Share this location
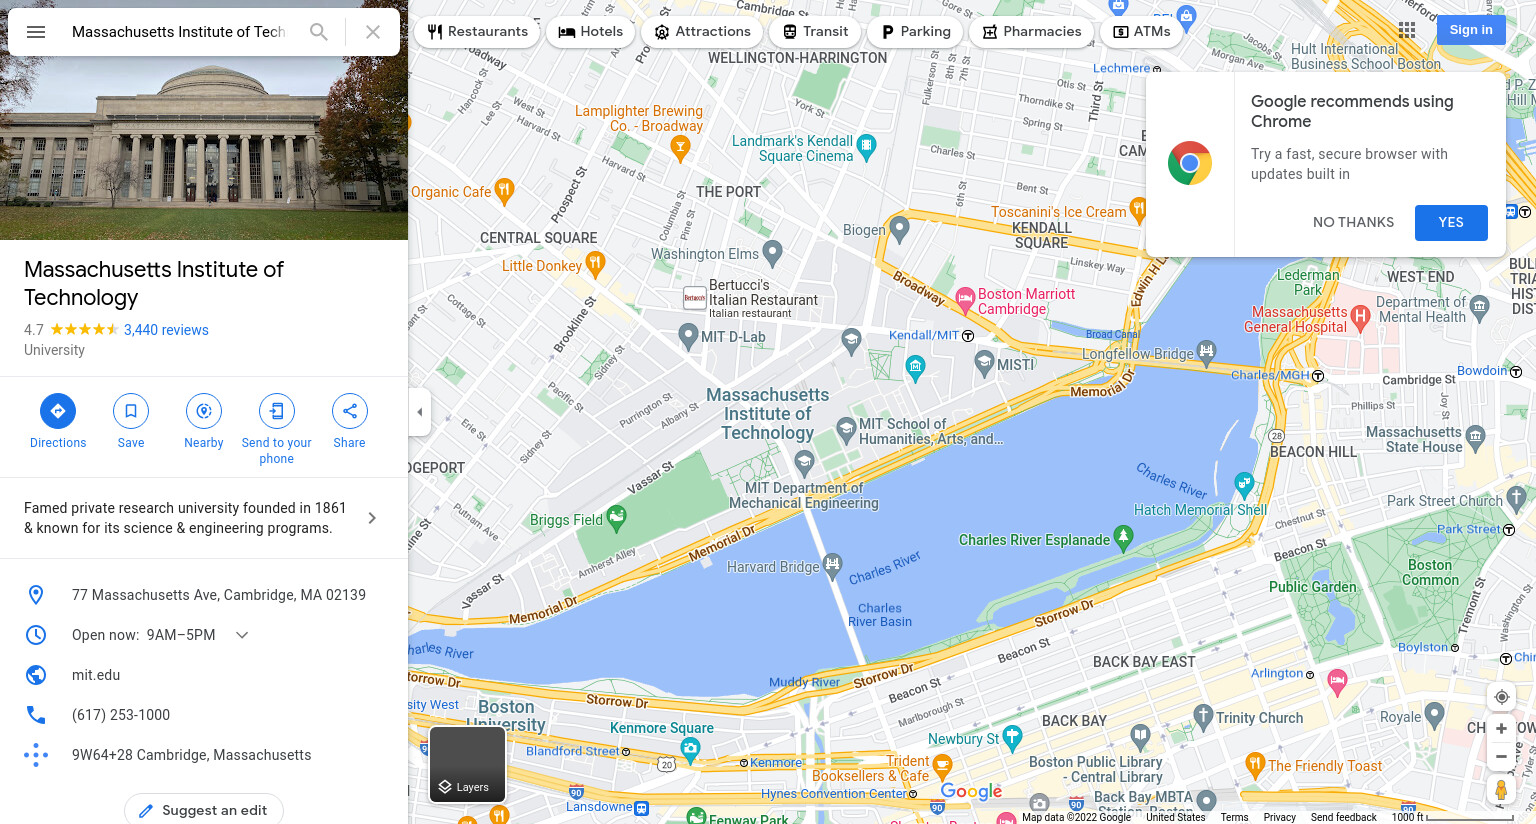Image resolution: width=1536 pixels, height=824 pixels. coord(350,411)
